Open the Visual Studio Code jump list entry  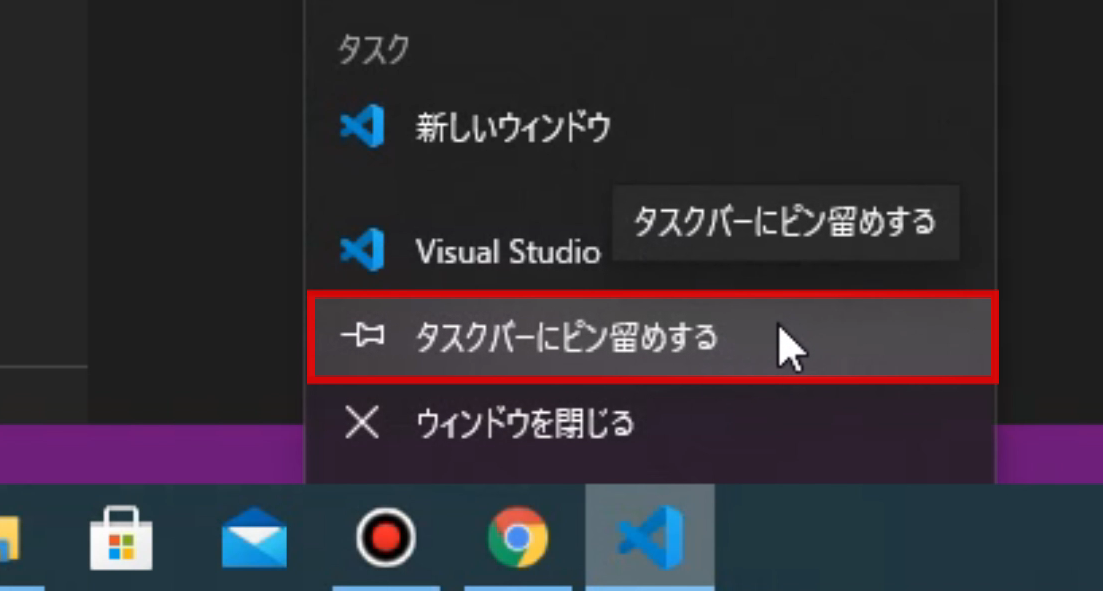coord(651,251)
